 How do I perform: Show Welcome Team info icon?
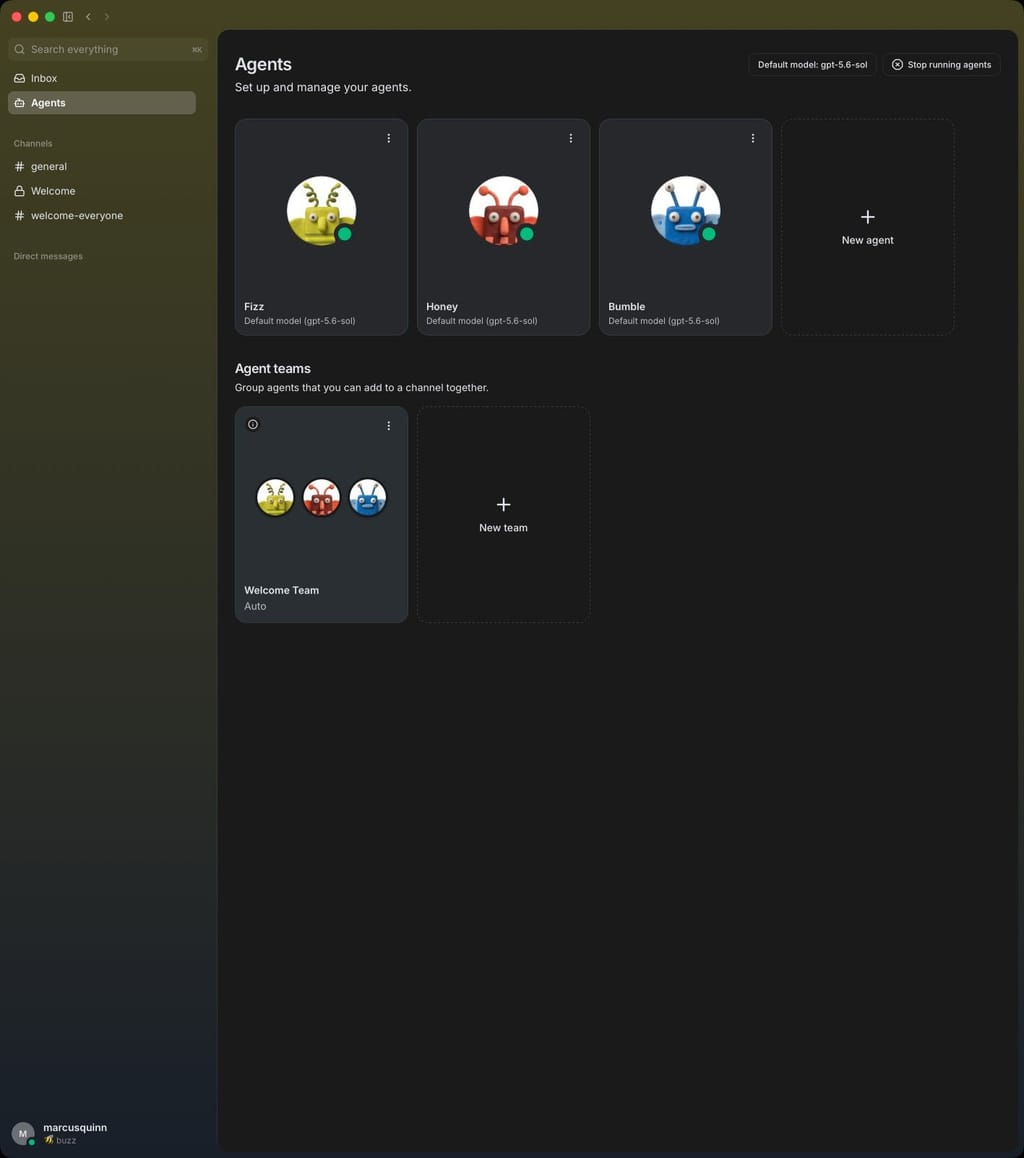tap(252, 425)
